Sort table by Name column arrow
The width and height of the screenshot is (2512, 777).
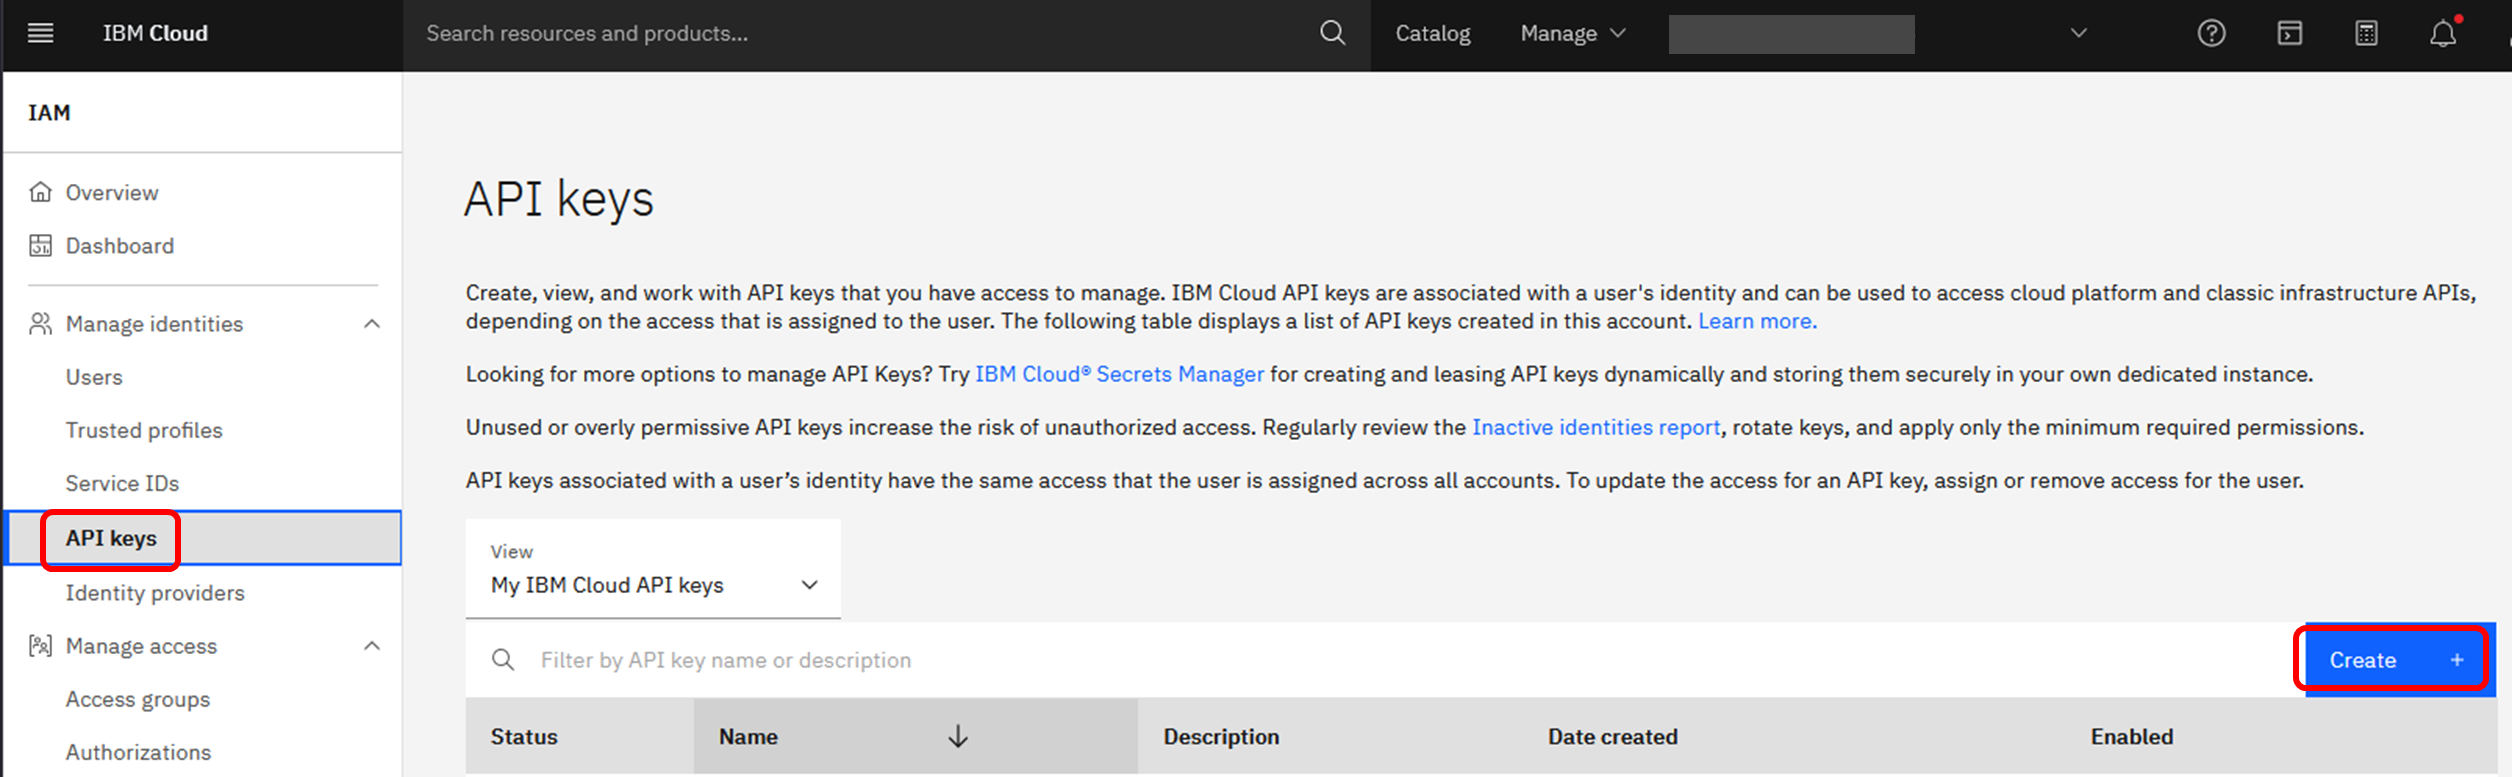(957, 737)
